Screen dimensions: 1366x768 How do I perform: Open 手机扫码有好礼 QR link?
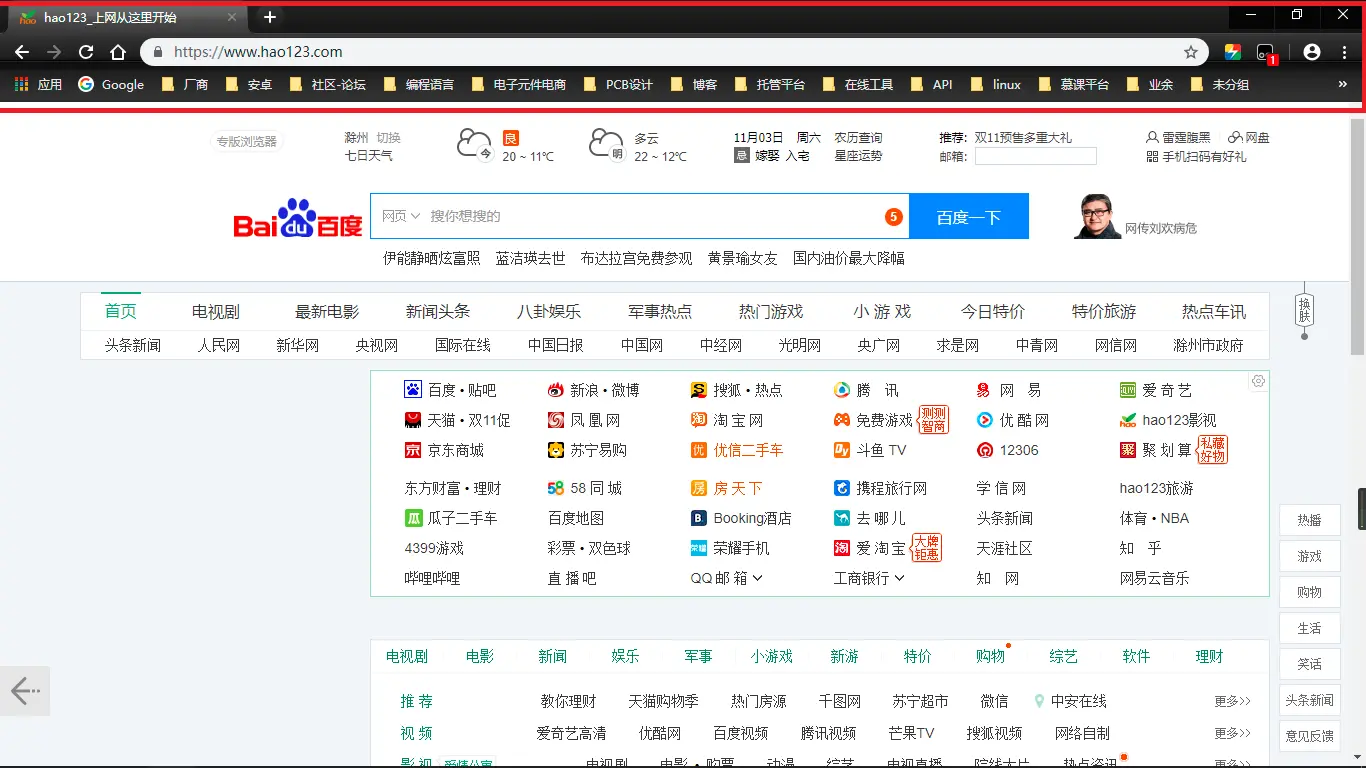click(1196, 157)
